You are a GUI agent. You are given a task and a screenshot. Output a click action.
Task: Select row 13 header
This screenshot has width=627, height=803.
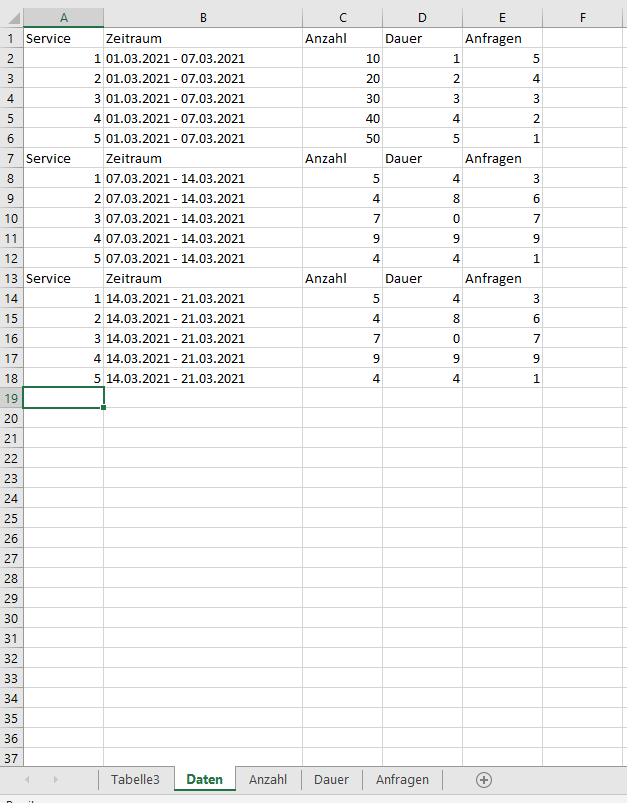(11, 278)
